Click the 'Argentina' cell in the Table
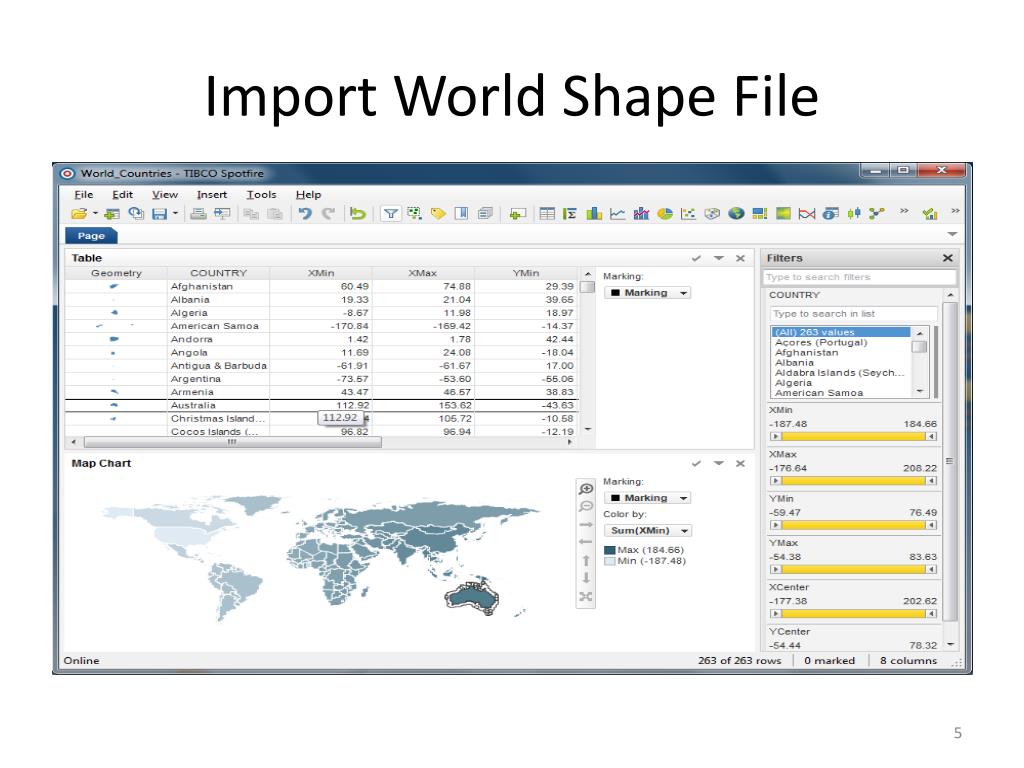This screenshot has width=1024, height=768. tap(218, 379)
